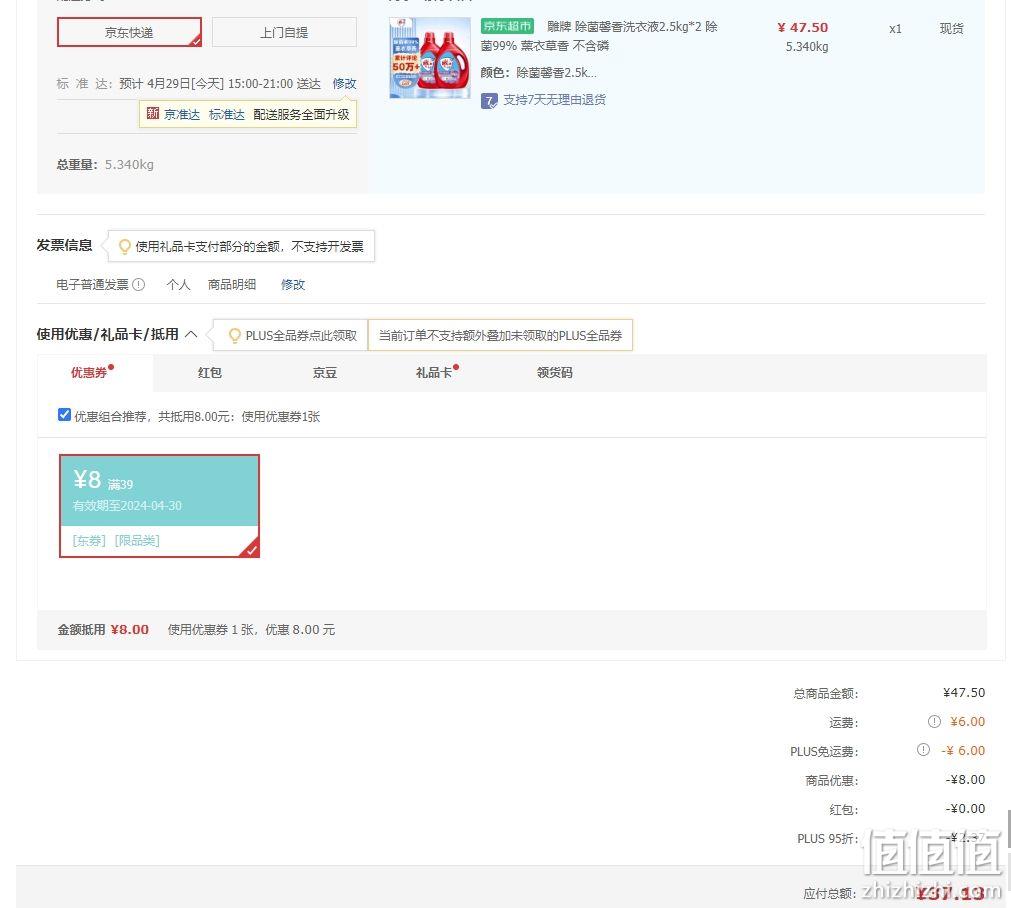Select the 京东快递 delivery option
1011x908 pixels.
coord(129,32)
